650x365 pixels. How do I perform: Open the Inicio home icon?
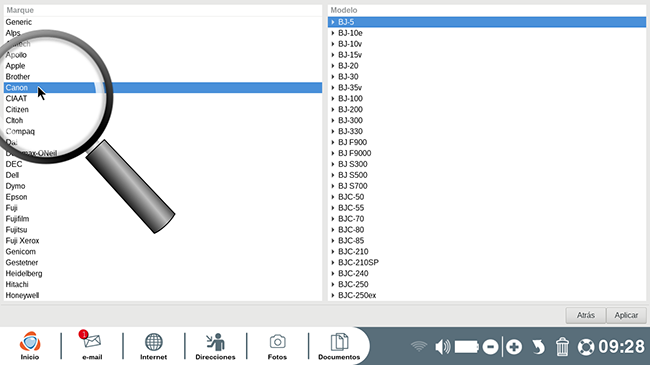tap(30, 342)
